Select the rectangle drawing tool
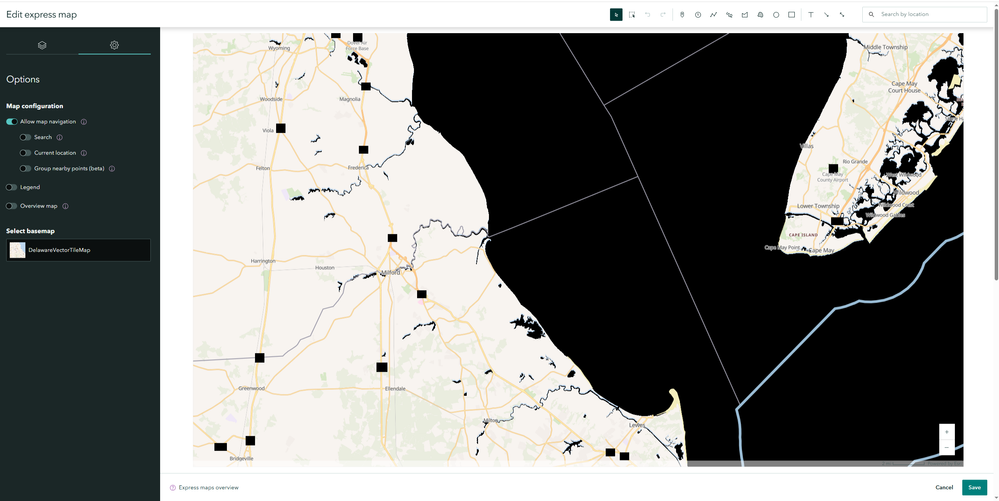Image resolution: width=999 pixels, height=501 pixels. pyautogui.click(x=791, y=15)
